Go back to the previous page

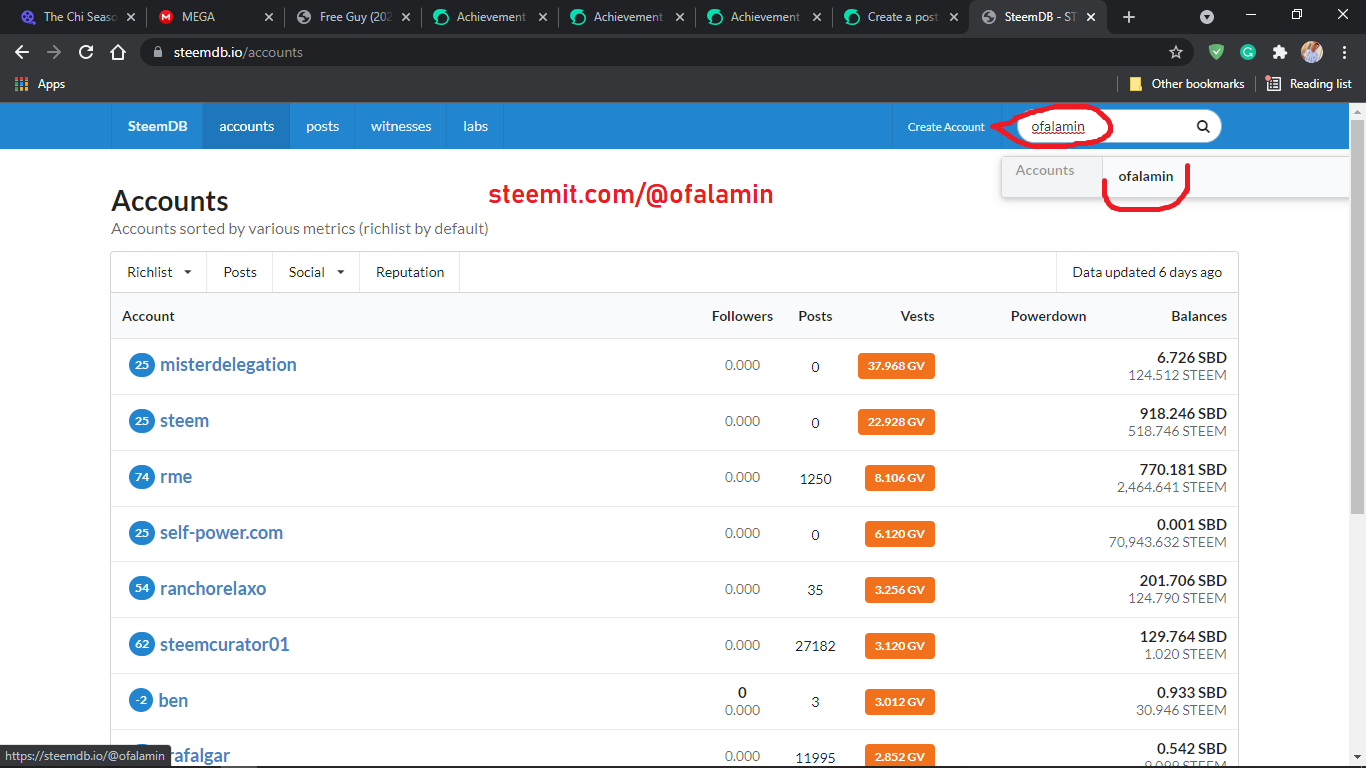click(x=22, y=52)
